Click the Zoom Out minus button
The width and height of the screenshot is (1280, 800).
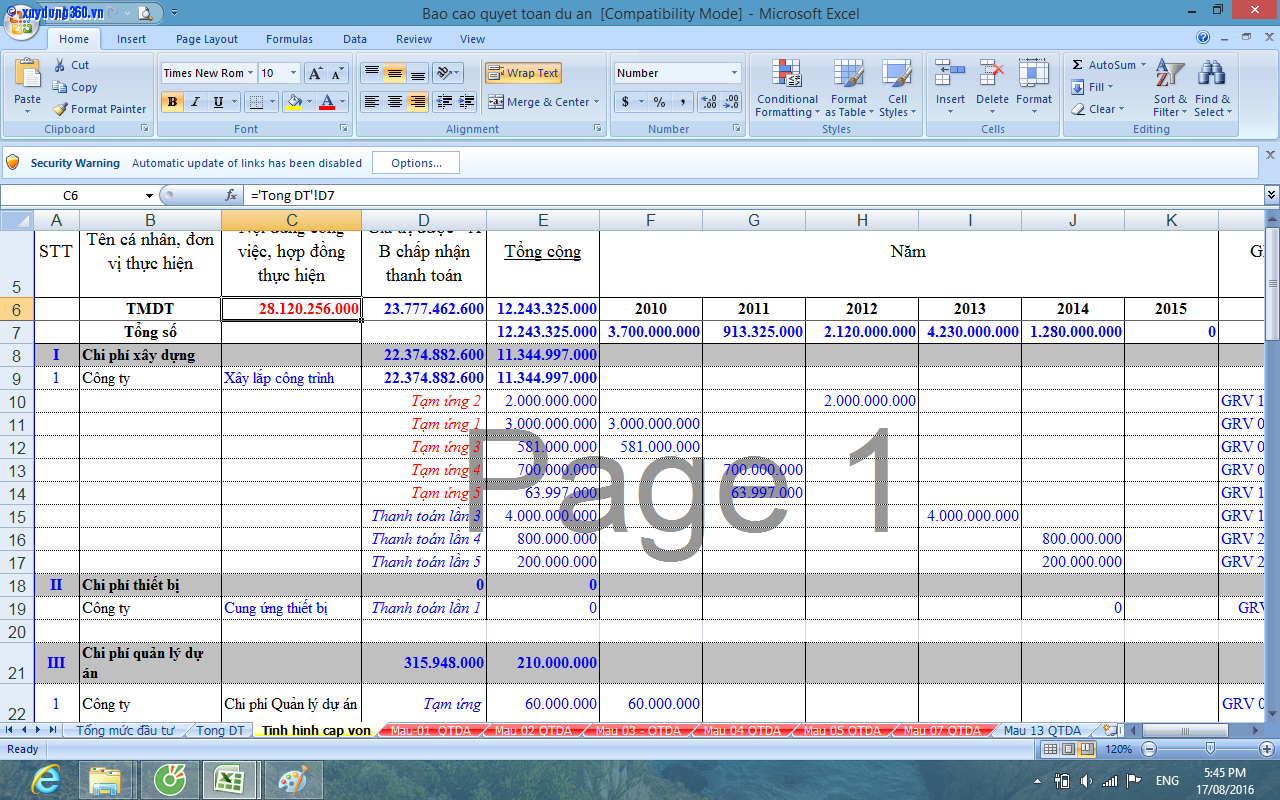tap(1148, 749)
